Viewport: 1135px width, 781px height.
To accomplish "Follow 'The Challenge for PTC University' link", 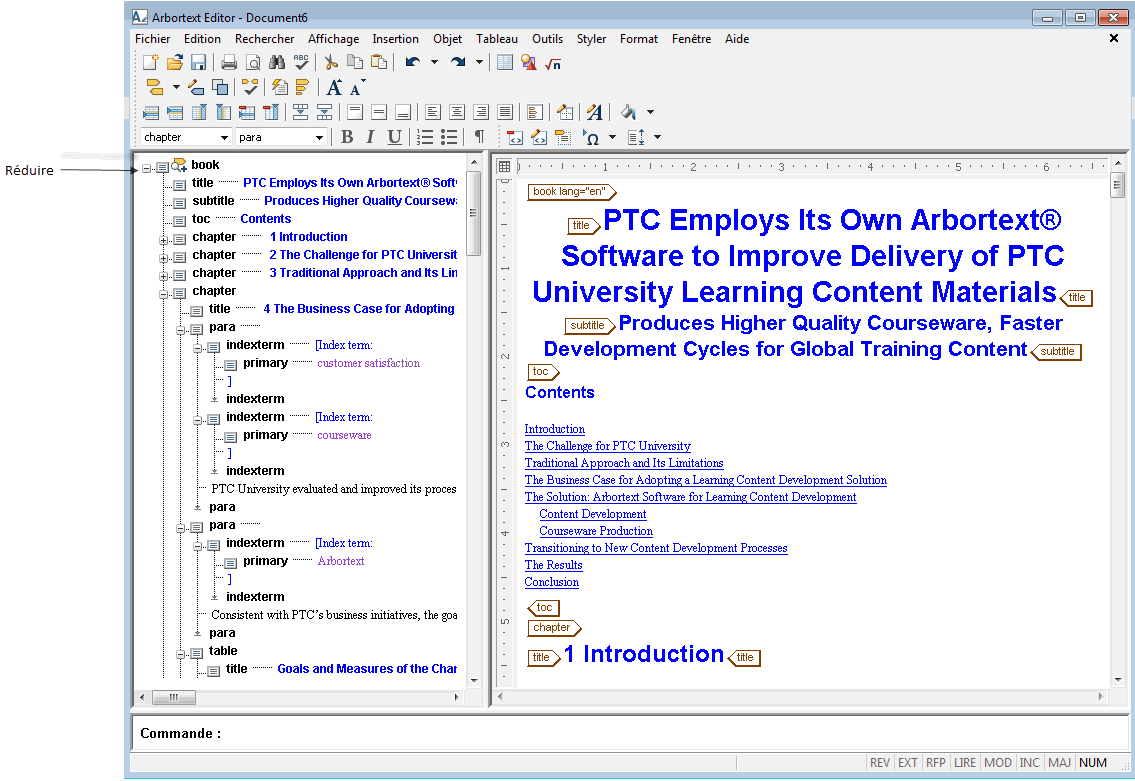I will point(607,446).
